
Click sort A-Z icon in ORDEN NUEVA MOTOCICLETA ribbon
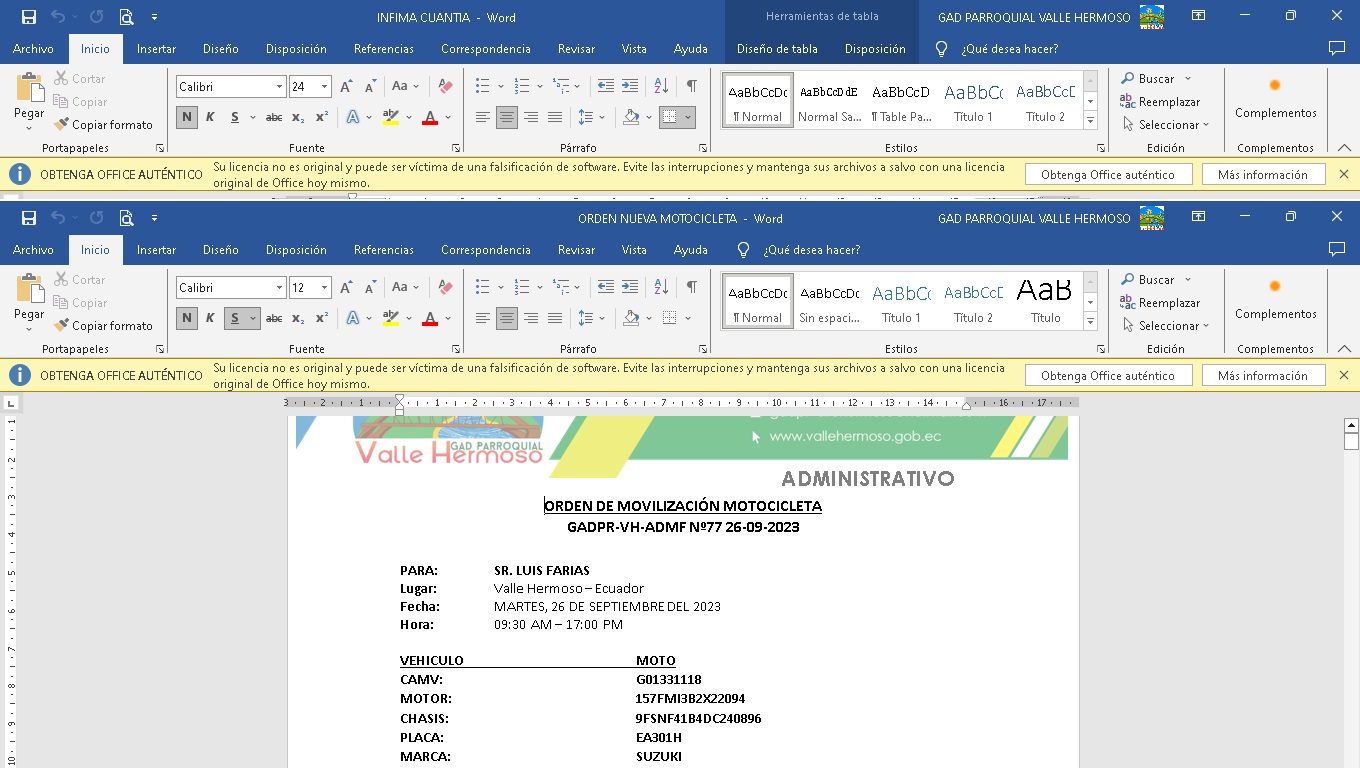pos(661,287)
